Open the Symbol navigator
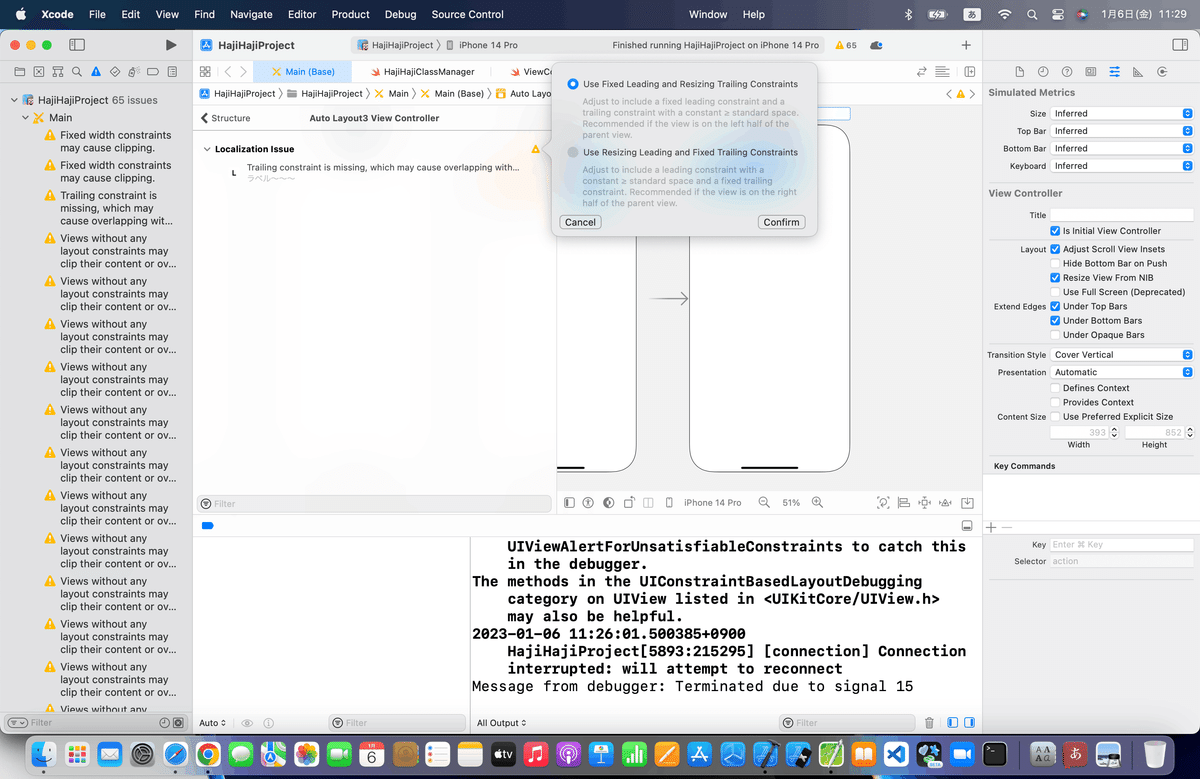Viewport: 1200px width, 779px height. click(x=57, y=72)
